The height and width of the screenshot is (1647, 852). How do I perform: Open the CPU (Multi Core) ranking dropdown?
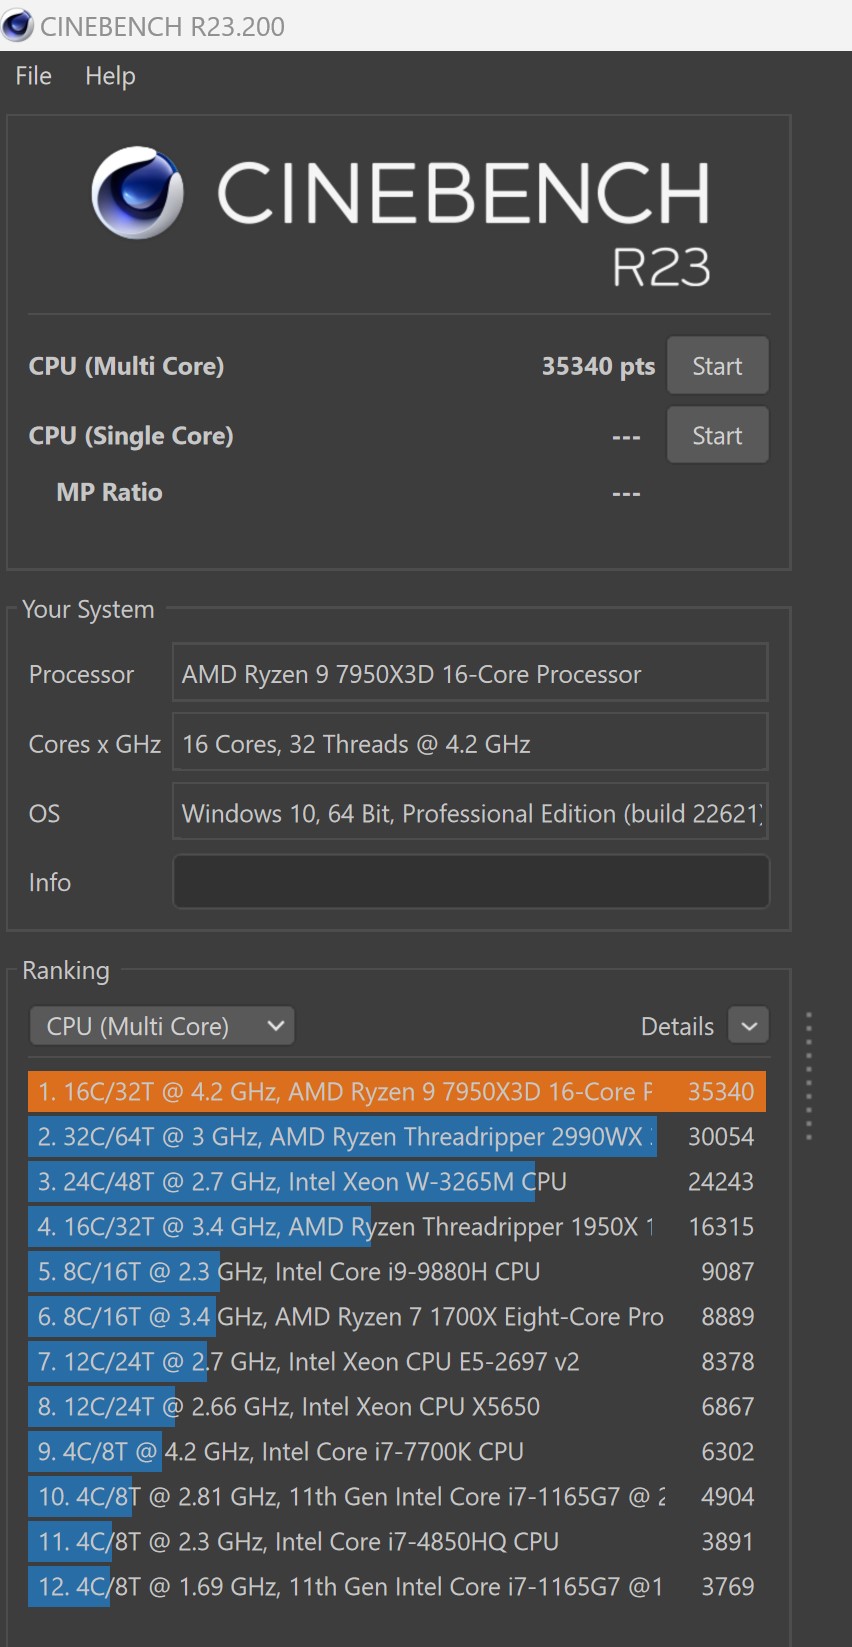(x=162, y=1026)
